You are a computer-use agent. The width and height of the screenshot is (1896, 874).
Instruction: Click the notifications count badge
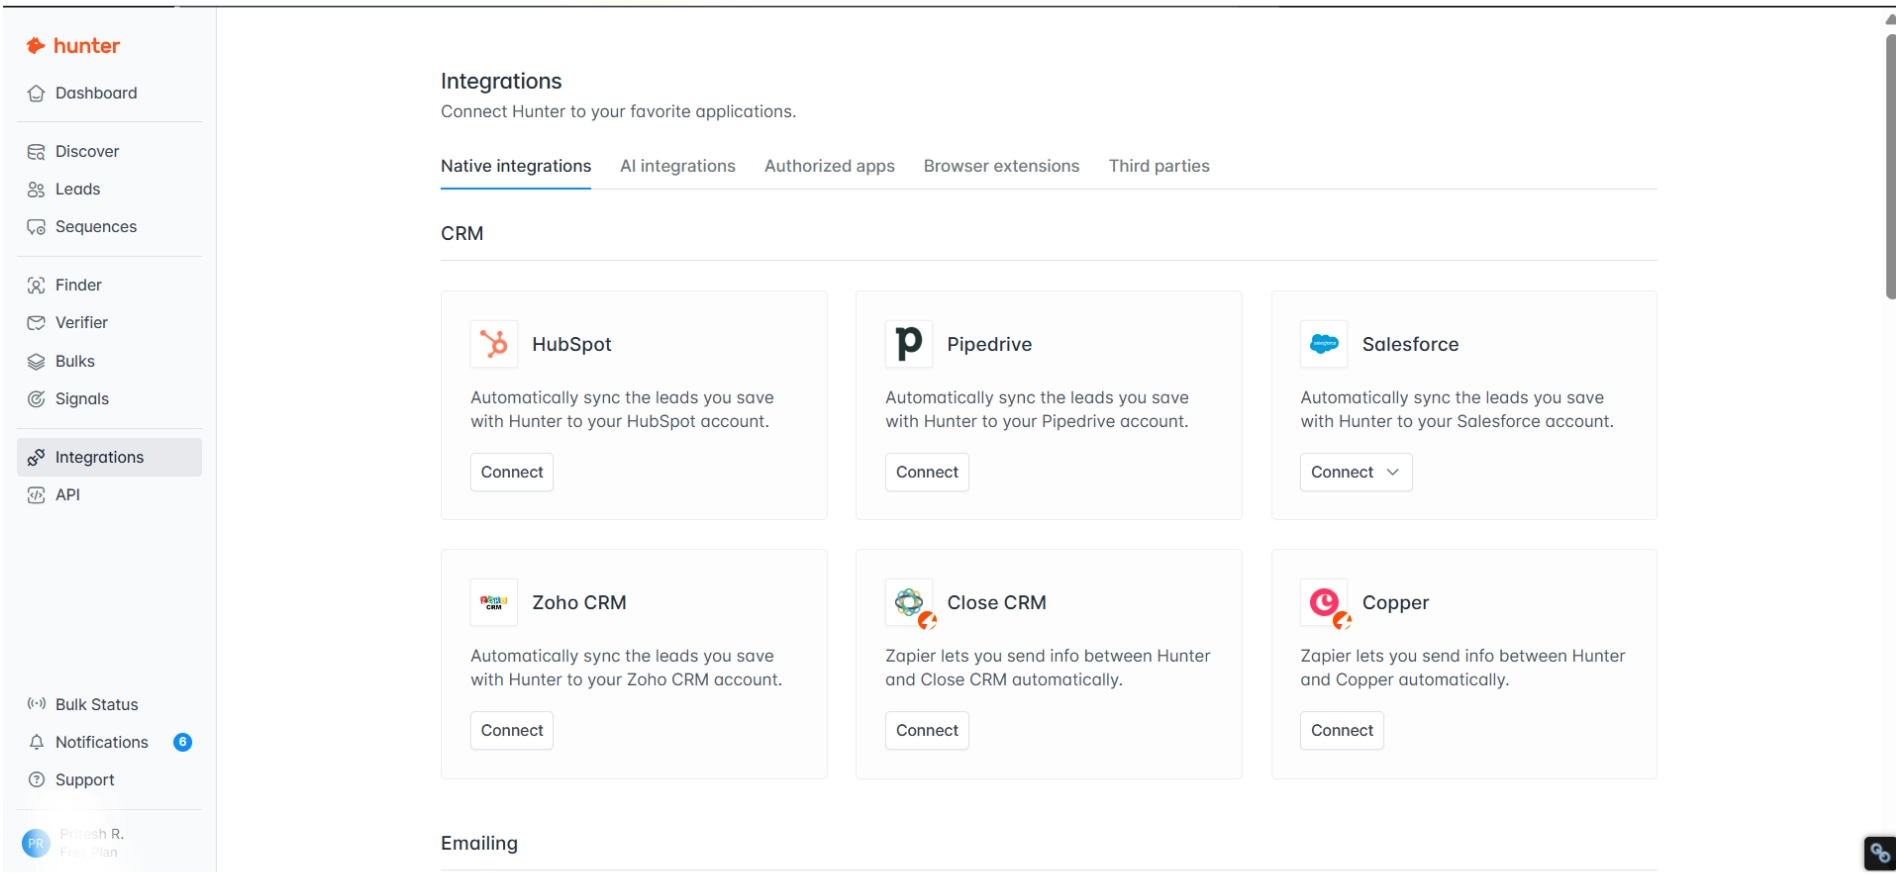click(182, 742)
